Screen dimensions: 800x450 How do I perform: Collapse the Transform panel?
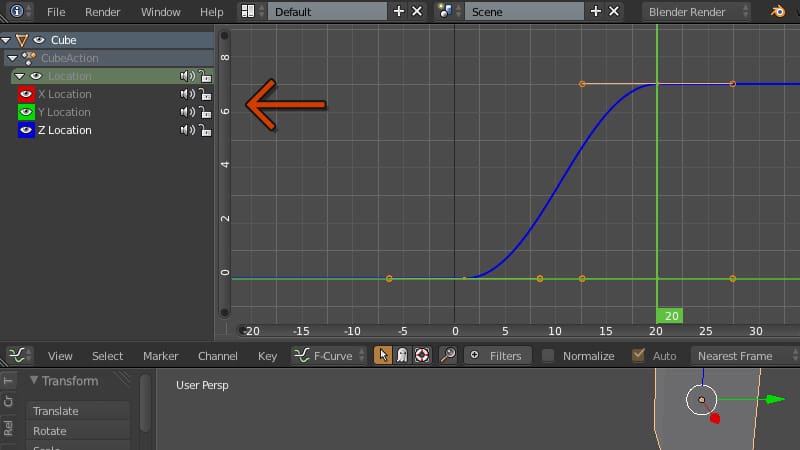click(x=34, y=380)
